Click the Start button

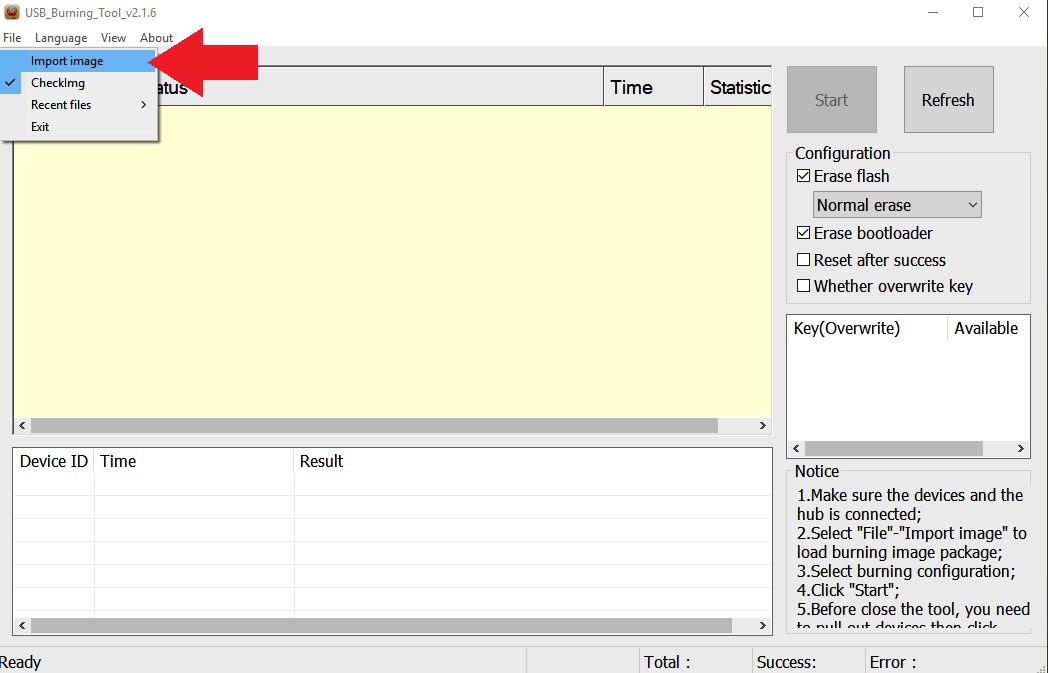(x=831, y=100)
